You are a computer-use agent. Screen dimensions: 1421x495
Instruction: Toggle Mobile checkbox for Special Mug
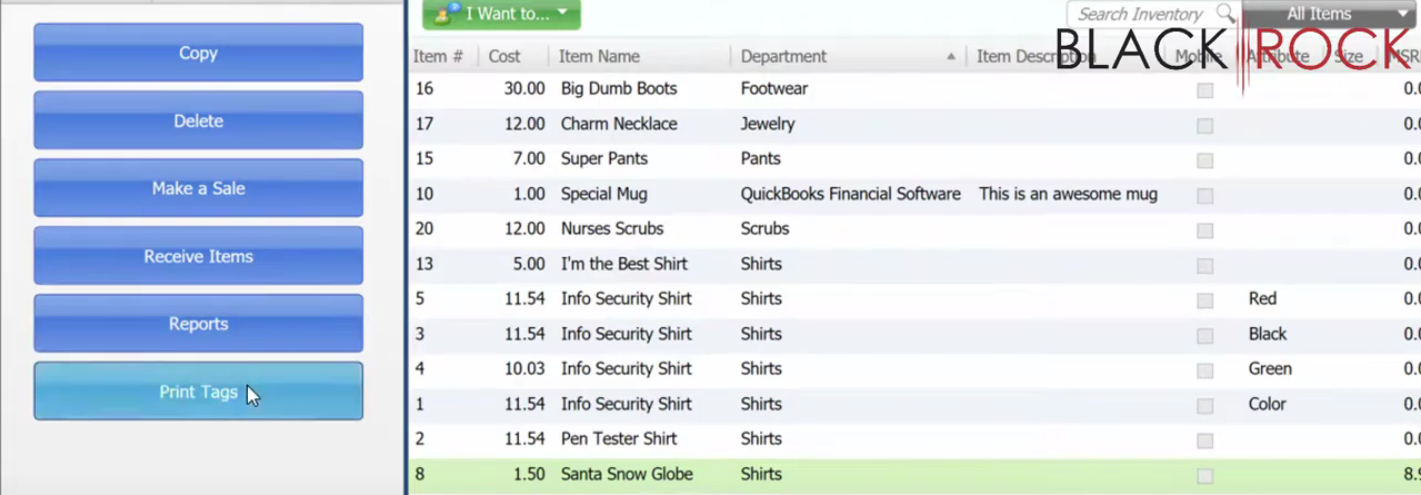tap(1205, 195)
